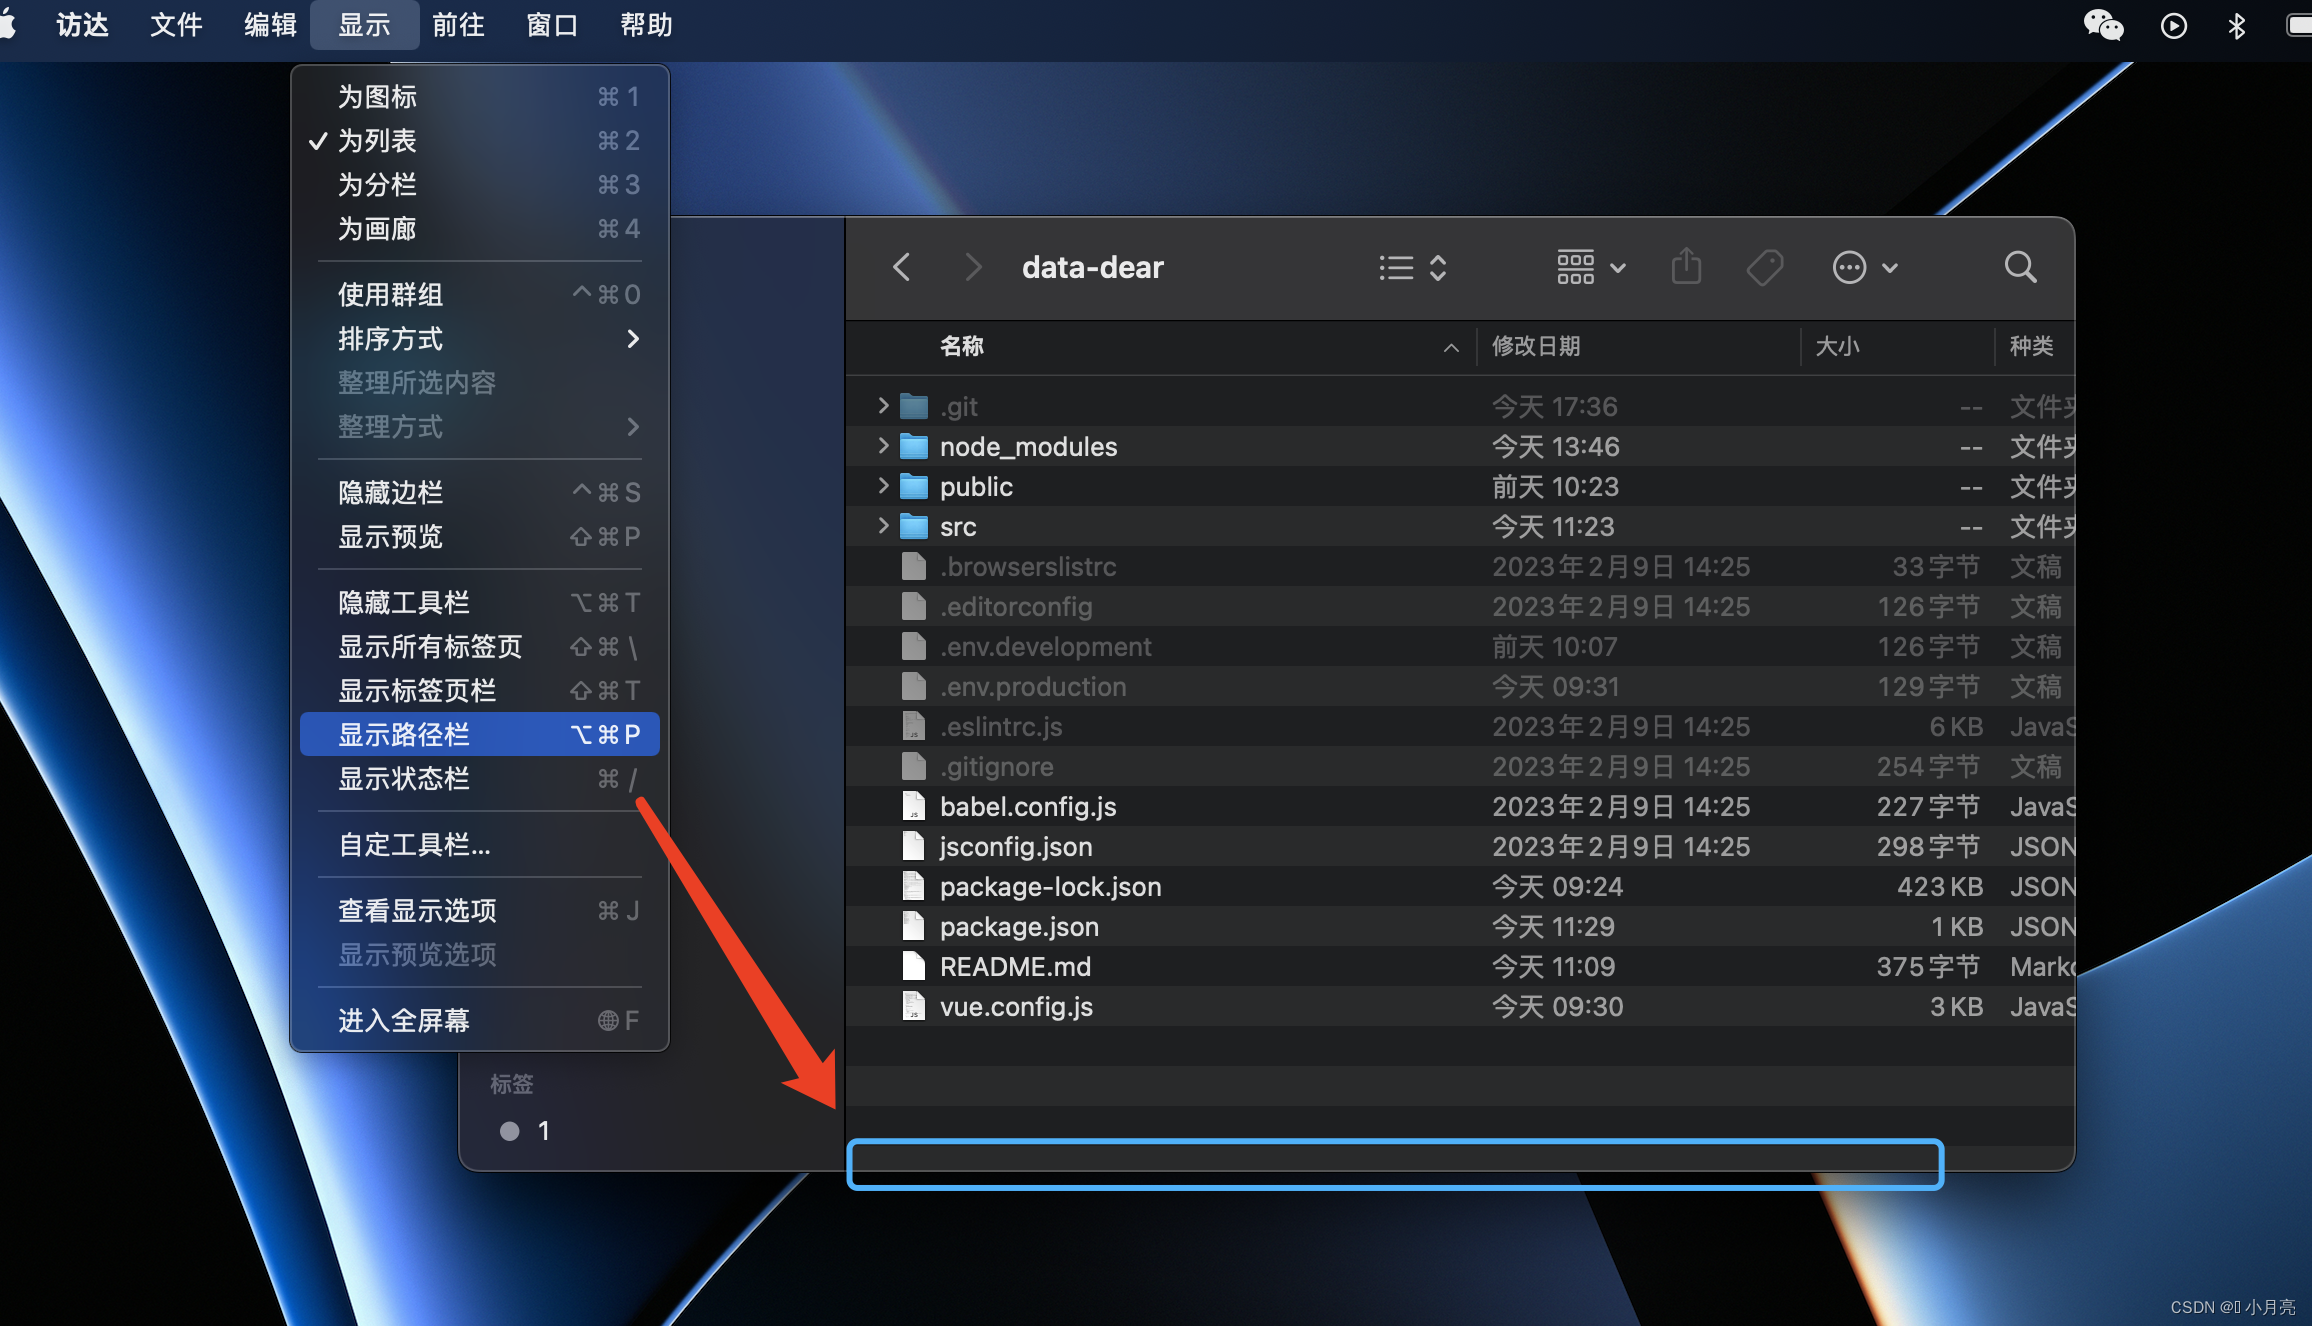Select the .editorconfig file row
Viewport: 2312px width, 1326px height.
click(x=1460, y=606)
